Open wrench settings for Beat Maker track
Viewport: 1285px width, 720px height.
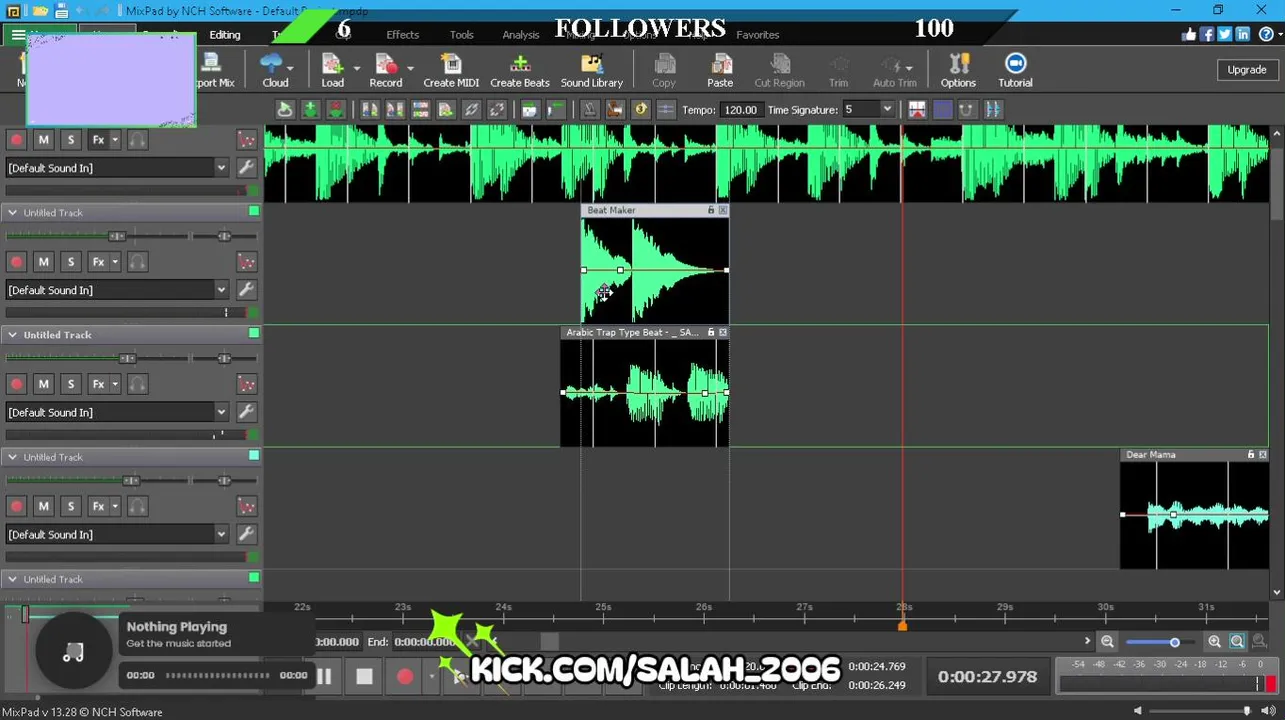[x=246, y=290]
